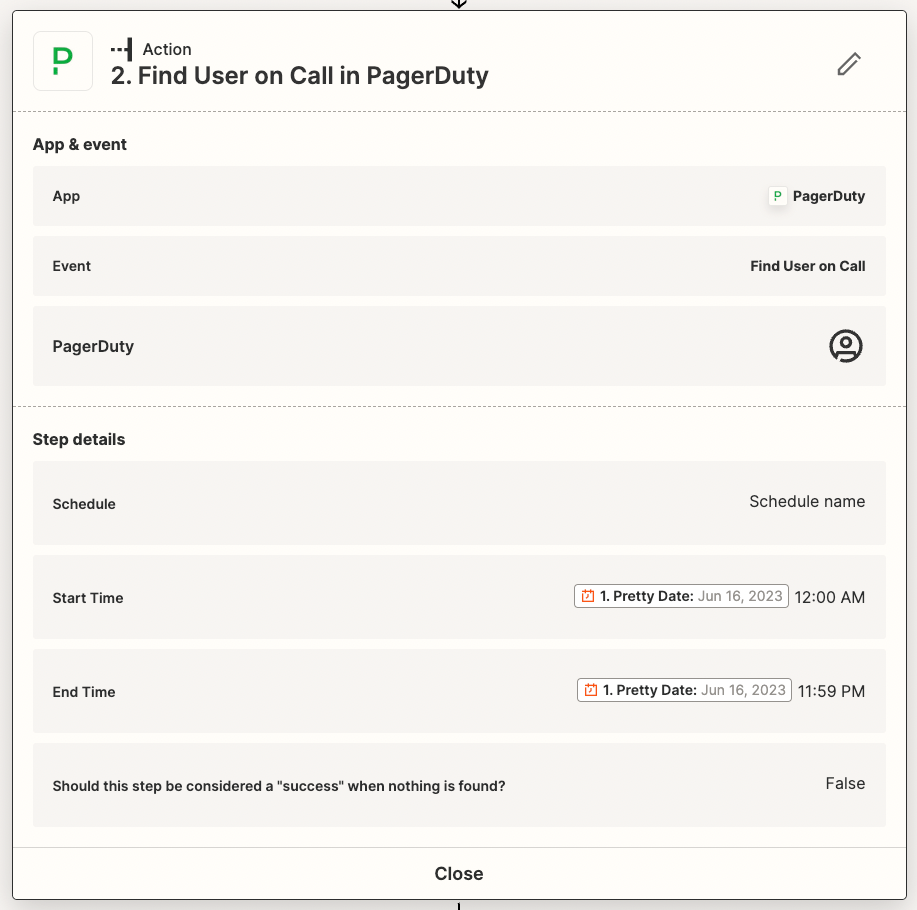
Task: Open the Event row Find User on Call
Action: pos(459,266)
